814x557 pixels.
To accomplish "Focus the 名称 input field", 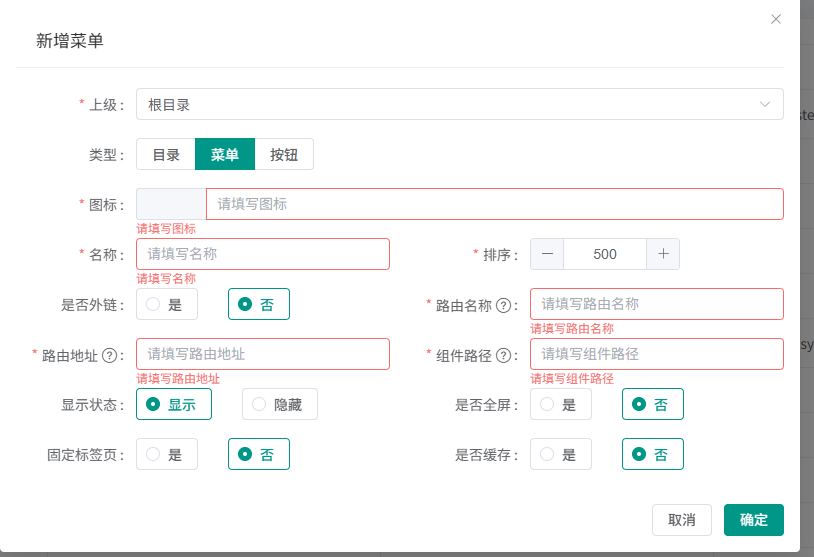I will click(263, 254).
